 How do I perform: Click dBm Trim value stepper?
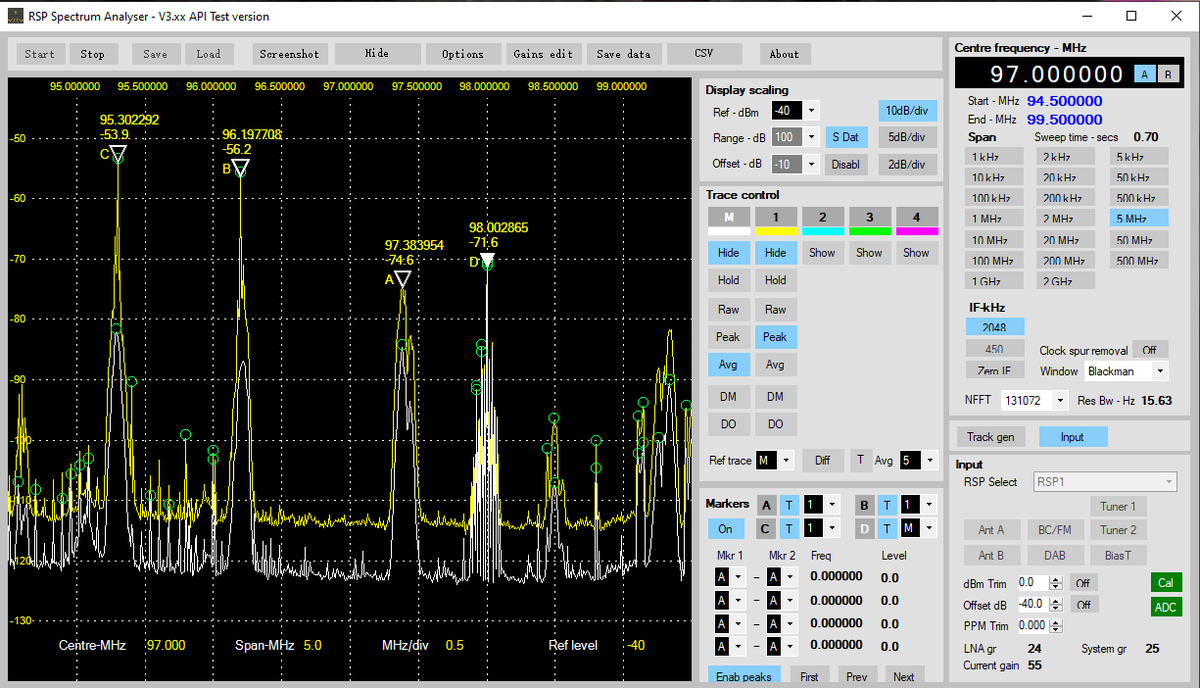point(1055,582)
